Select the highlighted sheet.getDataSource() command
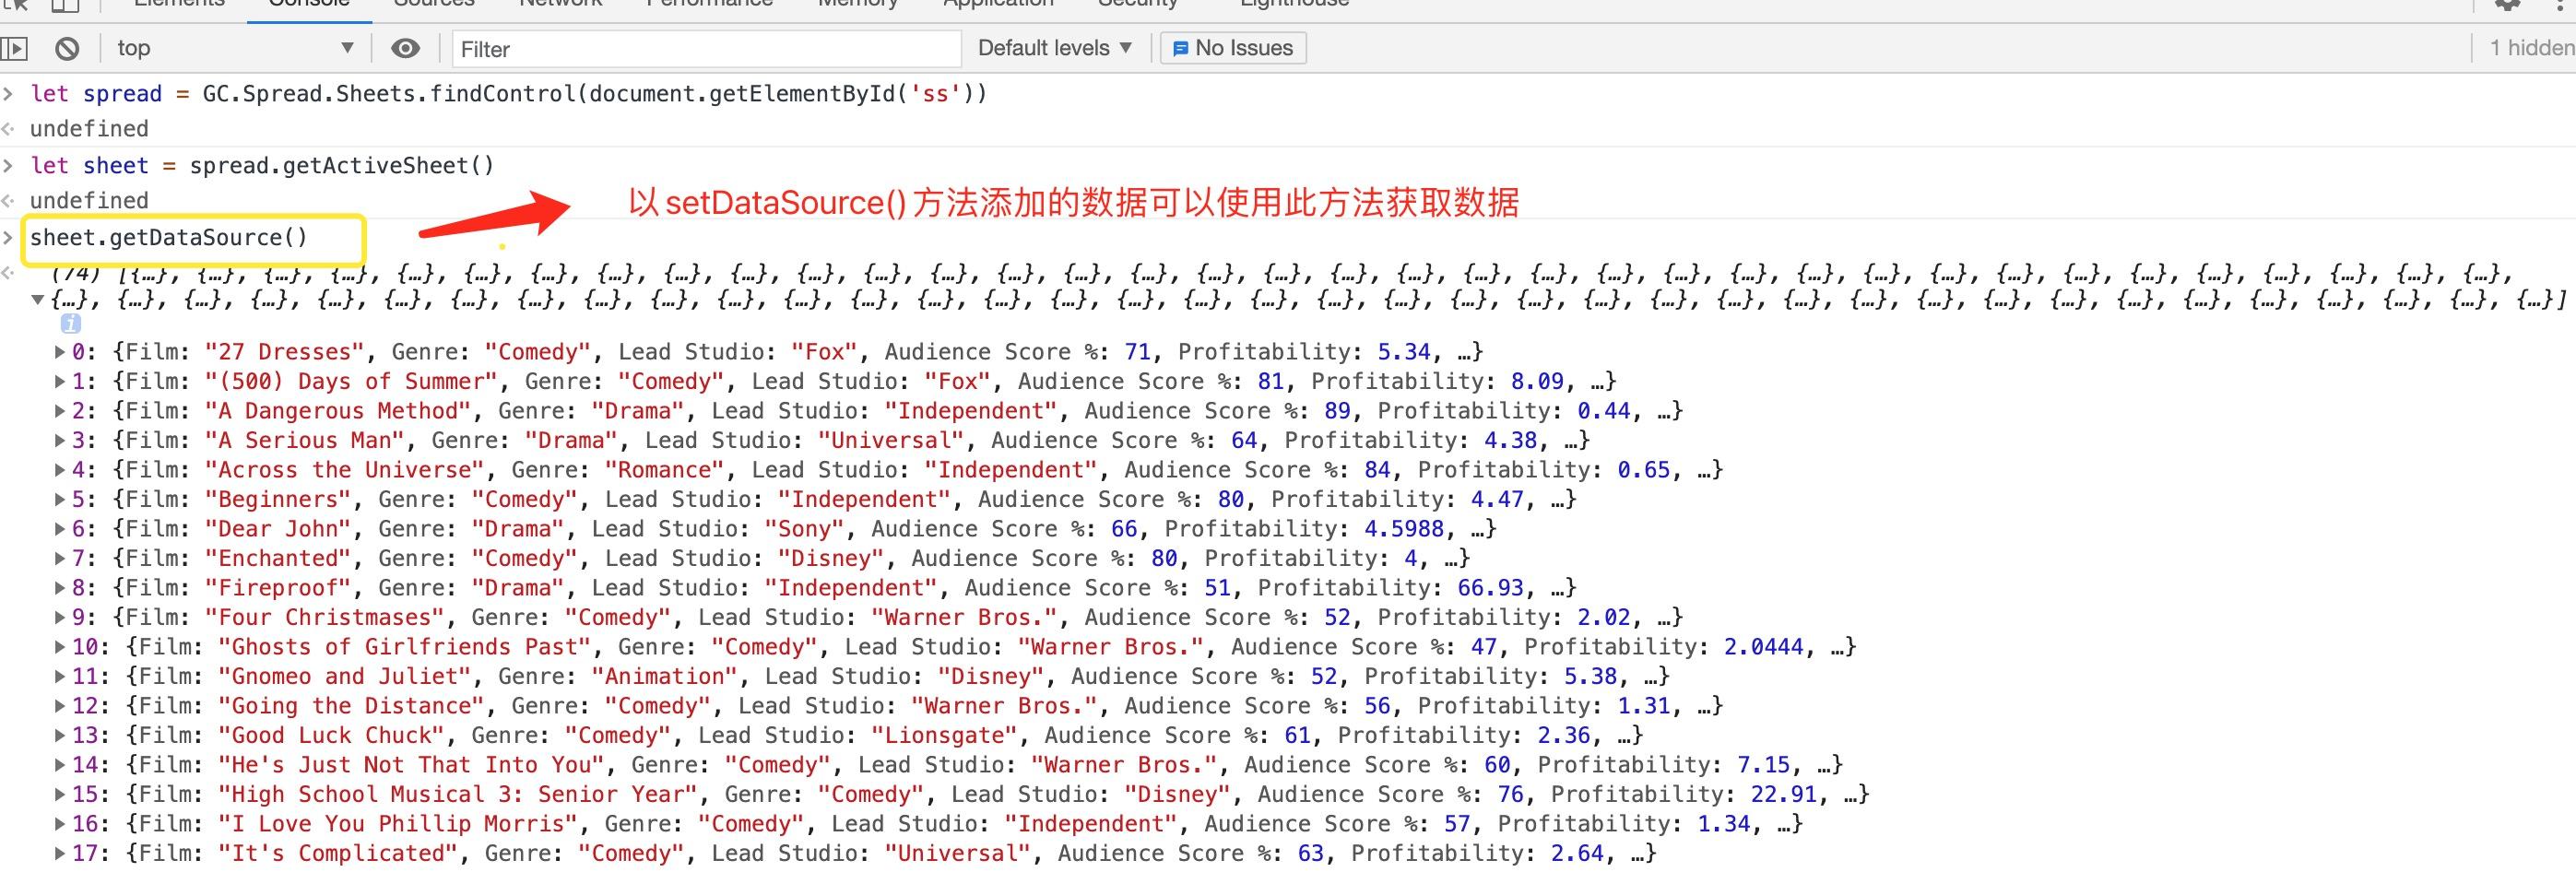This screenshot has width=2576, height=872. [x=195, y=238]
